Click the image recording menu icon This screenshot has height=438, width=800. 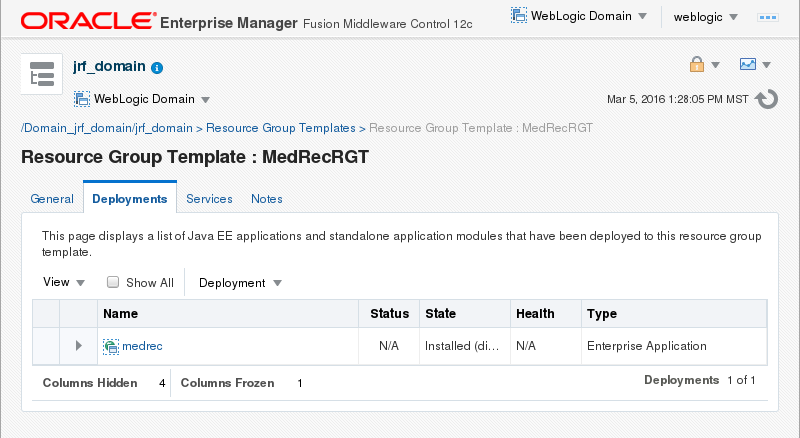[747, 65]
